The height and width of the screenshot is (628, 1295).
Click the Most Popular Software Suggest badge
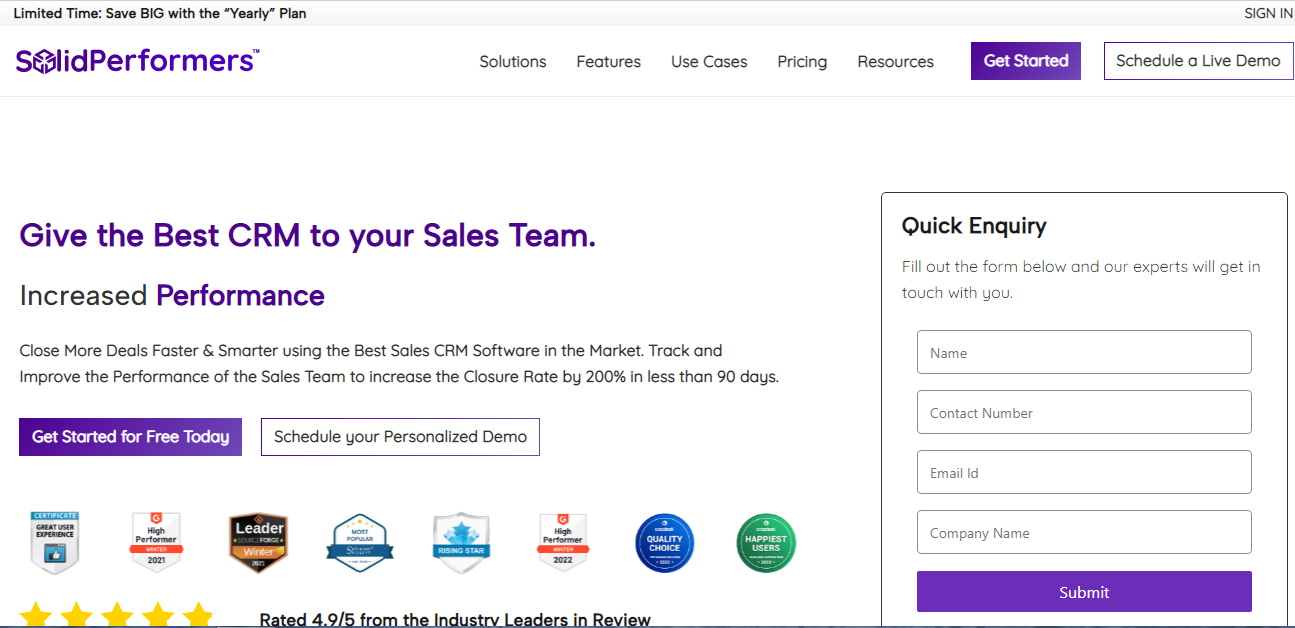click(x=360, y=543)
